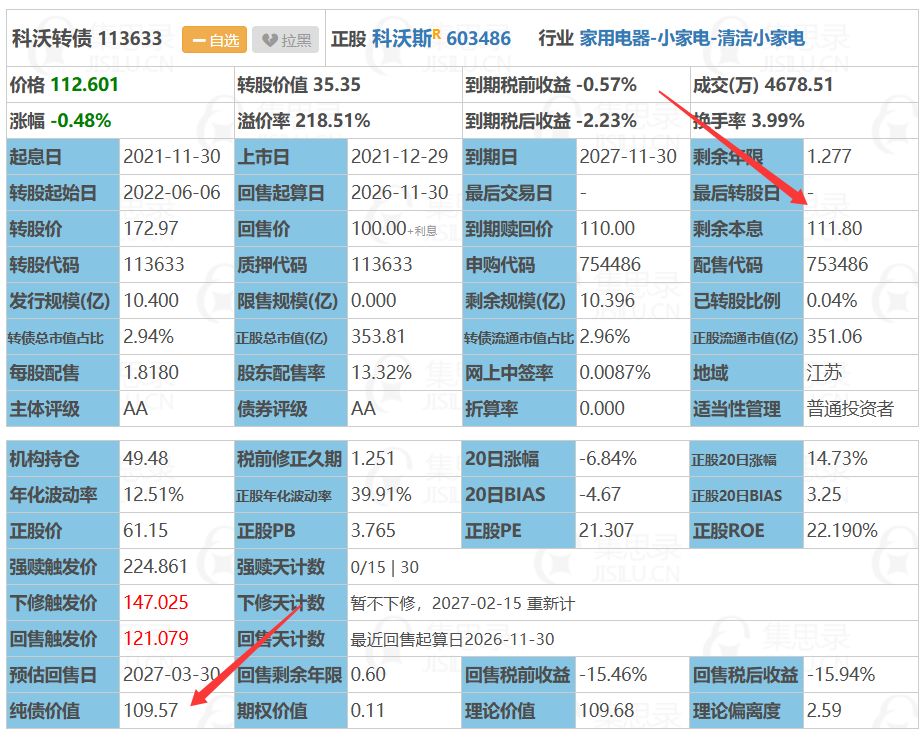The height and width of the screenshot is (734, 924).
Task: Click the 适当性管理 value 普通投资者
Action: pyautogui.click(x=850, y=408)
